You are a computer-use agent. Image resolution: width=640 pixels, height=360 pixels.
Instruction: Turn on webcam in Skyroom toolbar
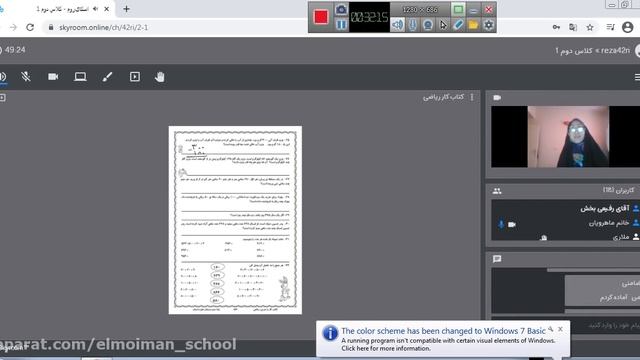tap(53, 77)
